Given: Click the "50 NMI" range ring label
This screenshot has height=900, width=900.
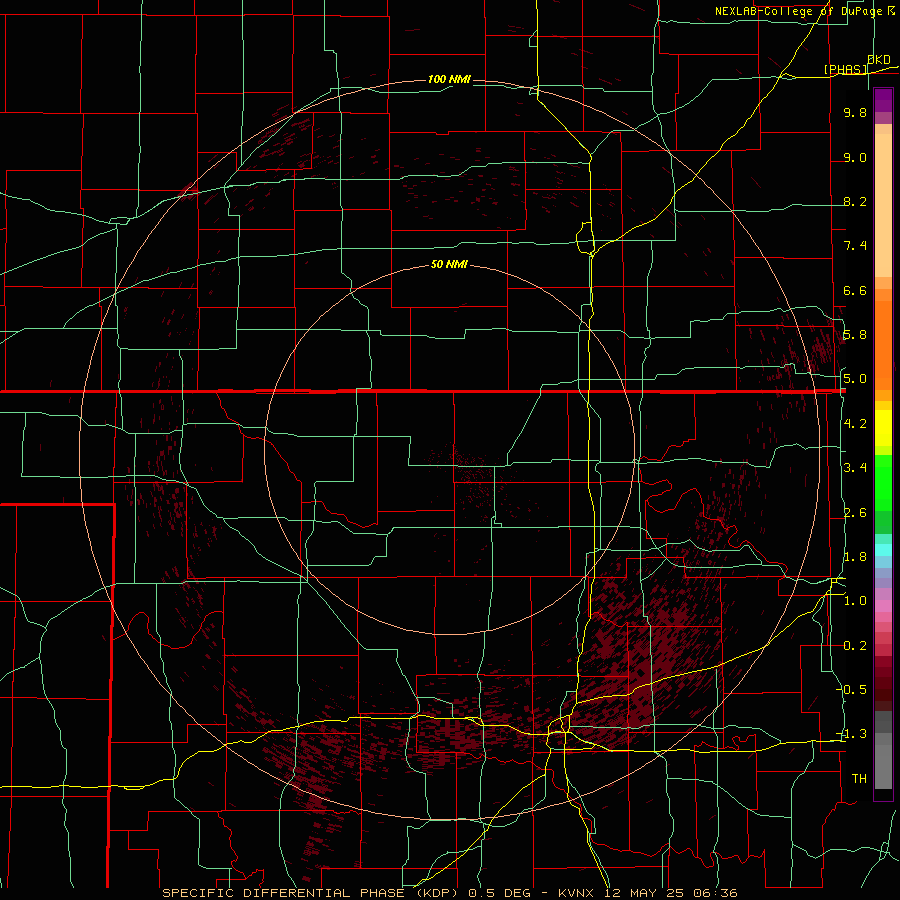Looking at the screenshot, I should [449, 264].
